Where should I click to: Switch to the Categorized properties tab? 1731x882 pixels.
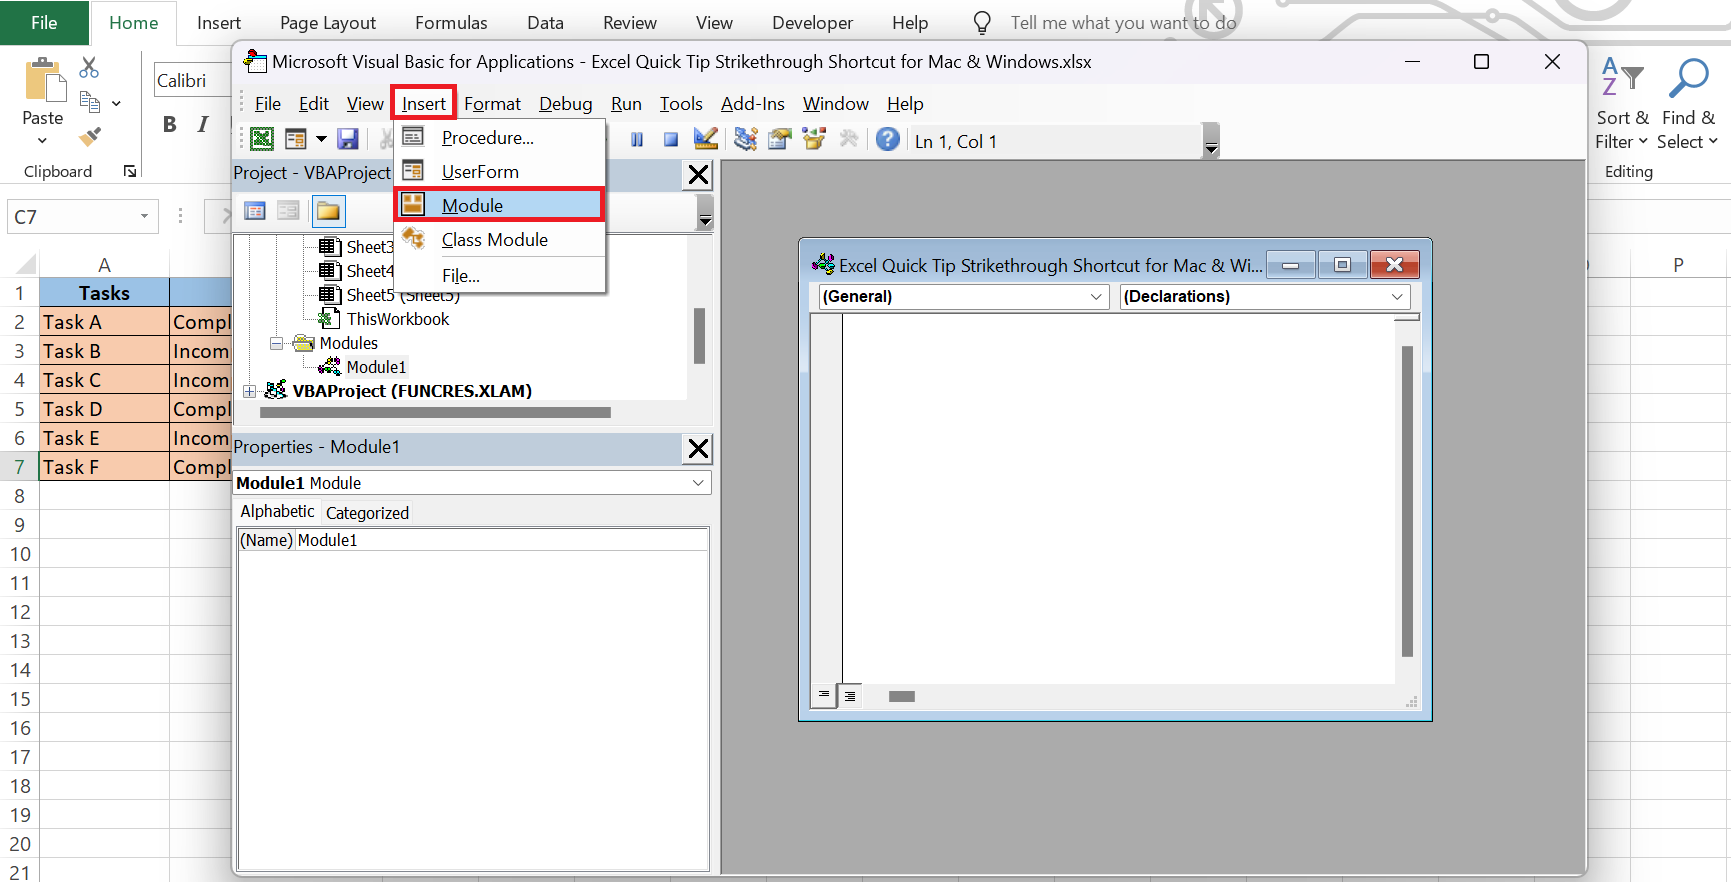[367, 513]
